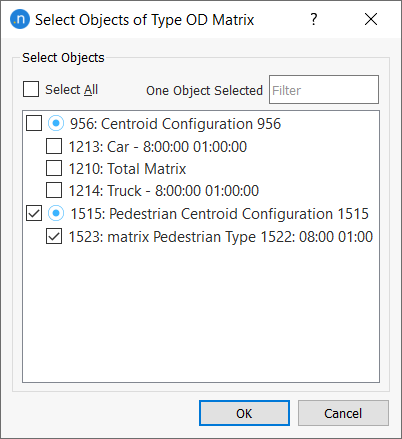Click the Aimsun app icon in title bar
Screen dimensions: 402x439
[x=20, y=19]
